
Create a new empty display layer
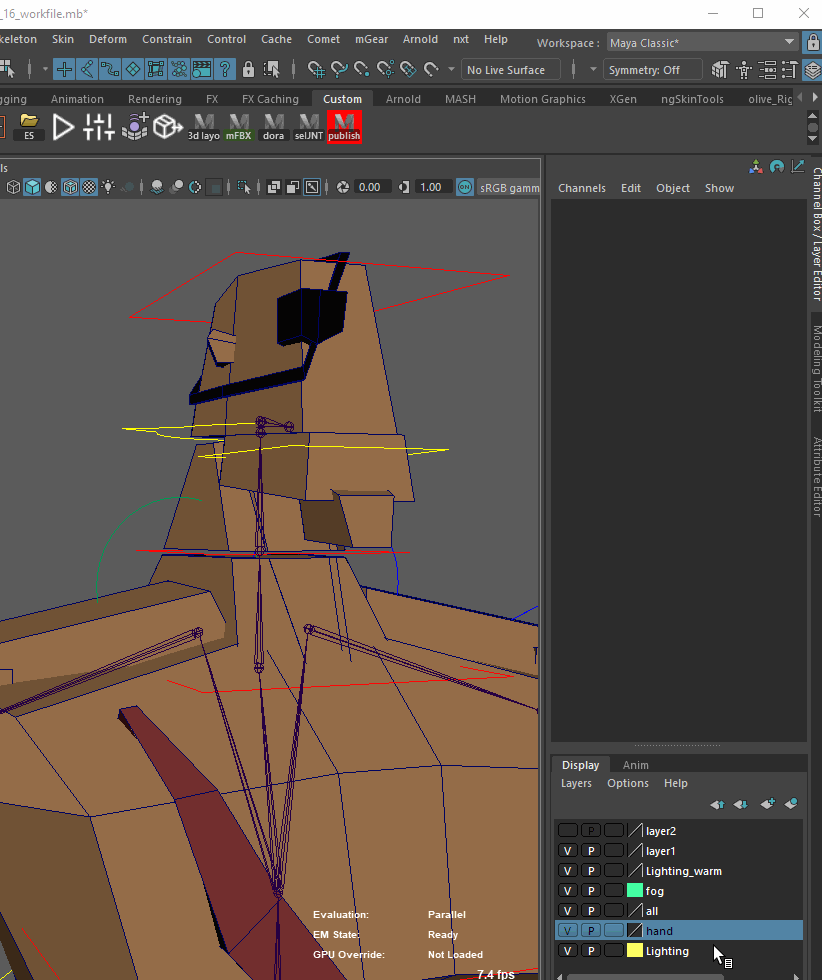pos(767,804)
